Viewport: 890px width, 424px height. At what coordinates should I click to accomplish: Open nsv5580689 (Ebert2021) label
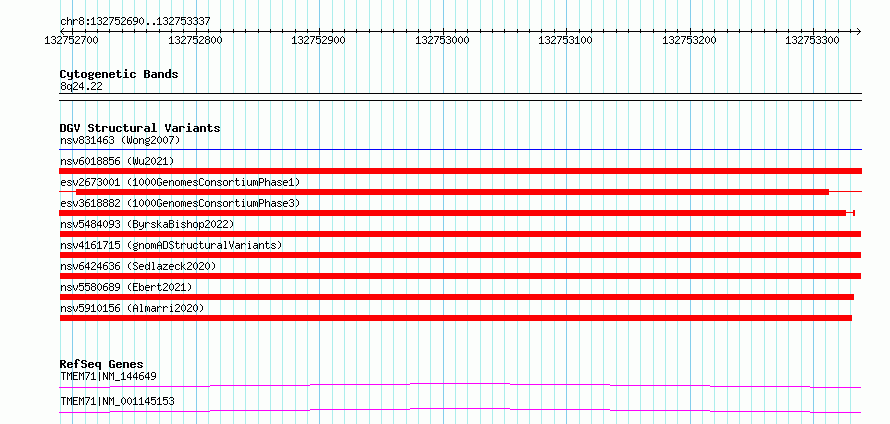(126, 287)
